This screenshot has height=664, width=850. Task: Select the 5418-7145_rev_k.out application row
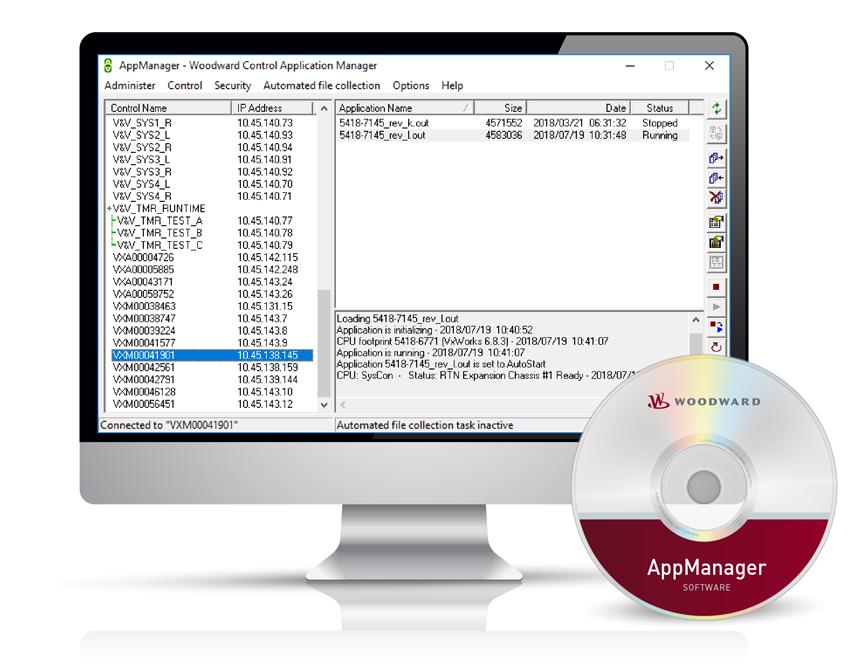[x=512, y=123]
